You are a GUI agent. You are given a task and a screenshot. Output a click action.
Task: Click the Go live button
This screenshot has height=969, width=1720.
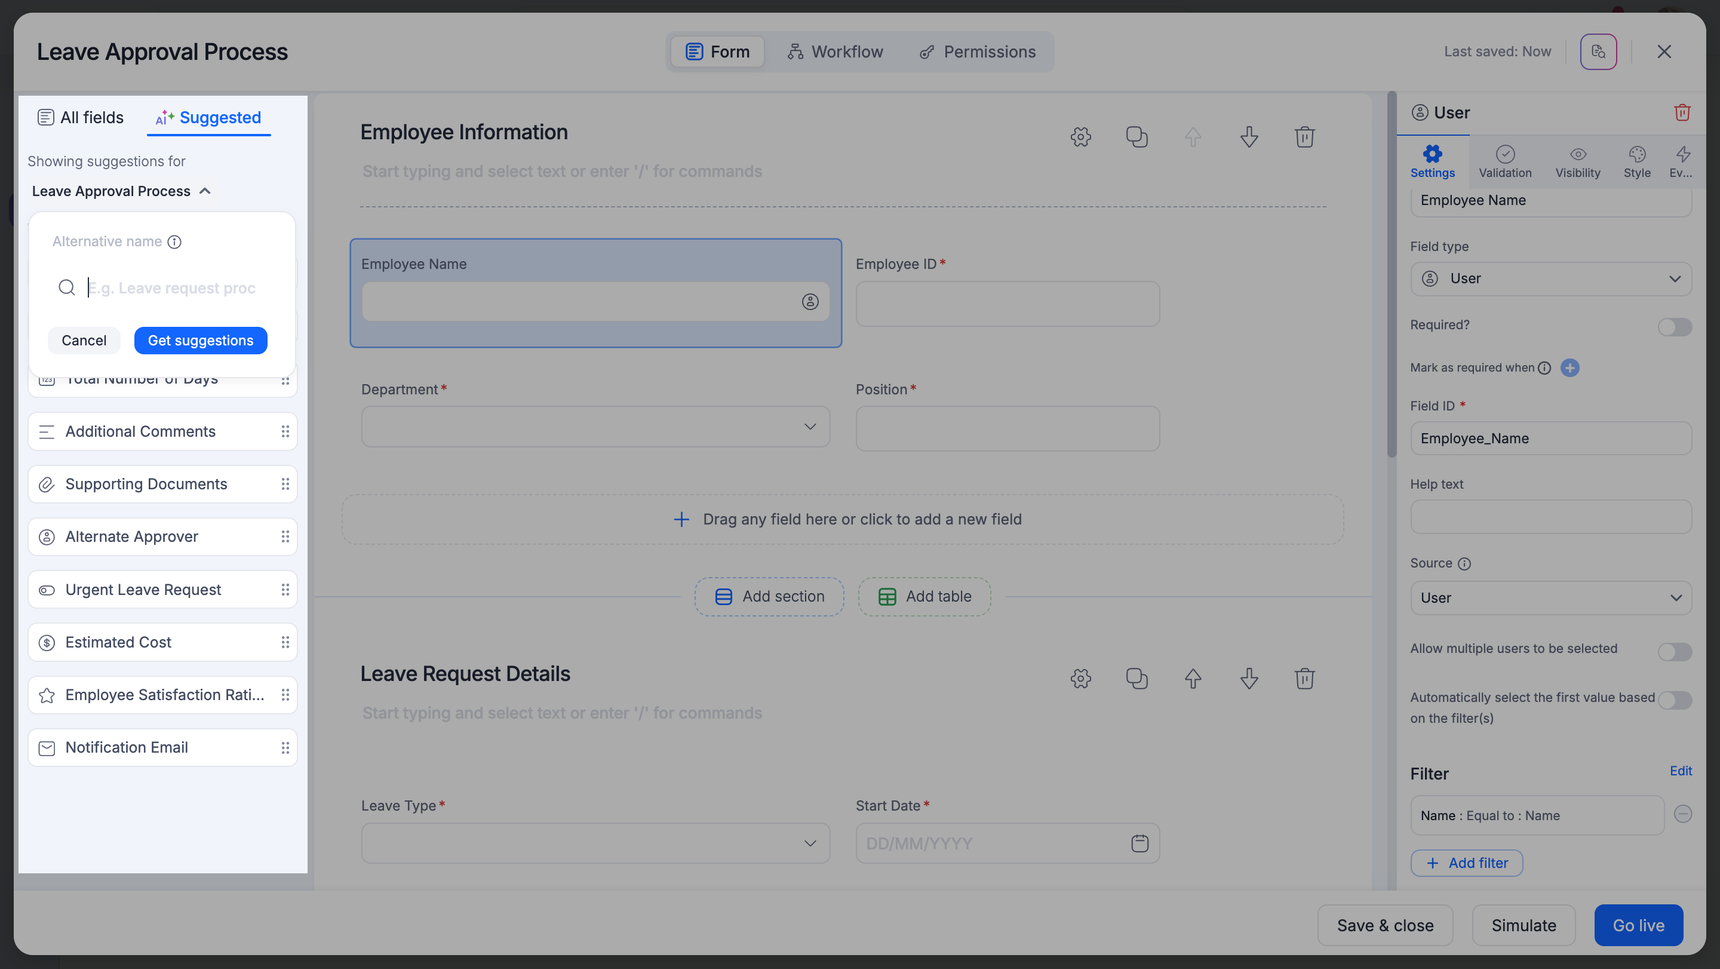[1637, 925]
